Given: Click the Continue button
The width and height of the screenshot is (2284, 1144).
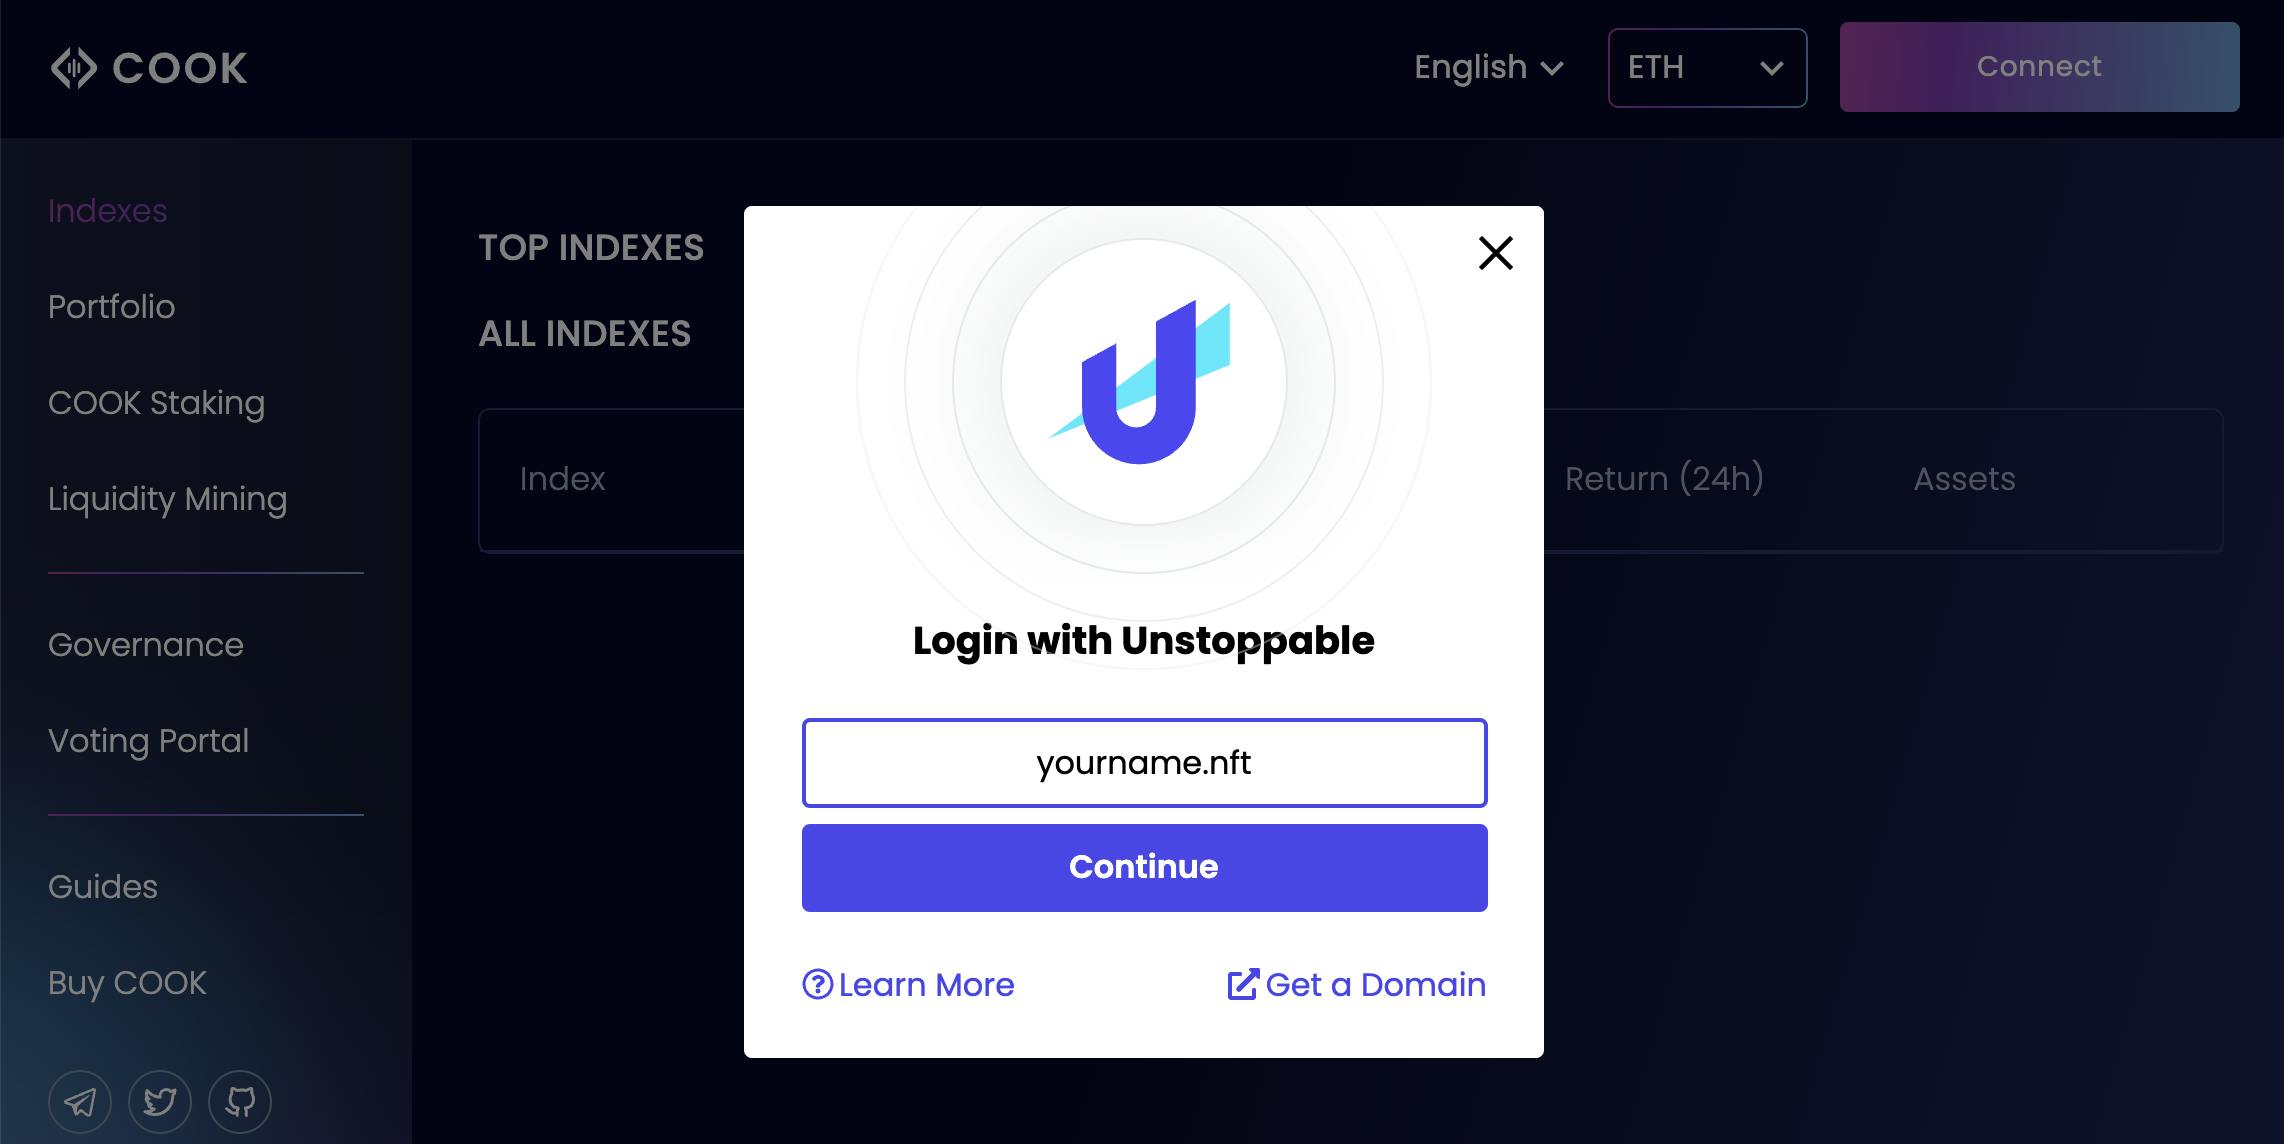Looking at the screenshot, I should (x=1143, y=867).
